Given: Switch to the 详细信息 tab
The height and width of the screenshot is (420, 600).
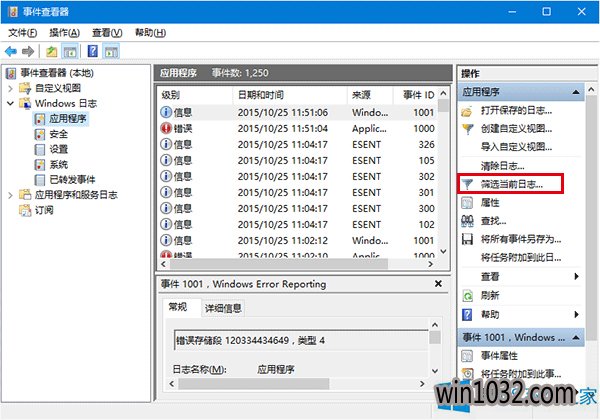Looking at the screenshot, I should tap(223, 308).
